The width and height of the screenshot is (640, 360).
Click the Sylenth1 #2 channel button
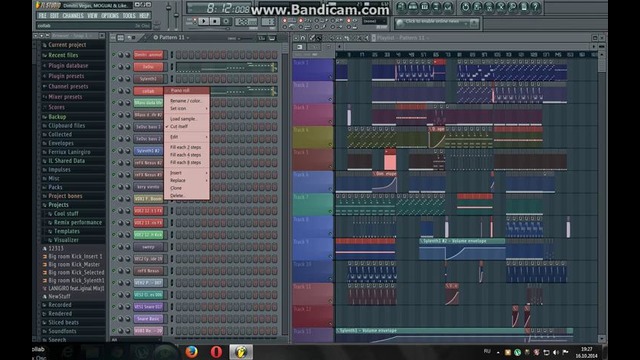[148, 151]
